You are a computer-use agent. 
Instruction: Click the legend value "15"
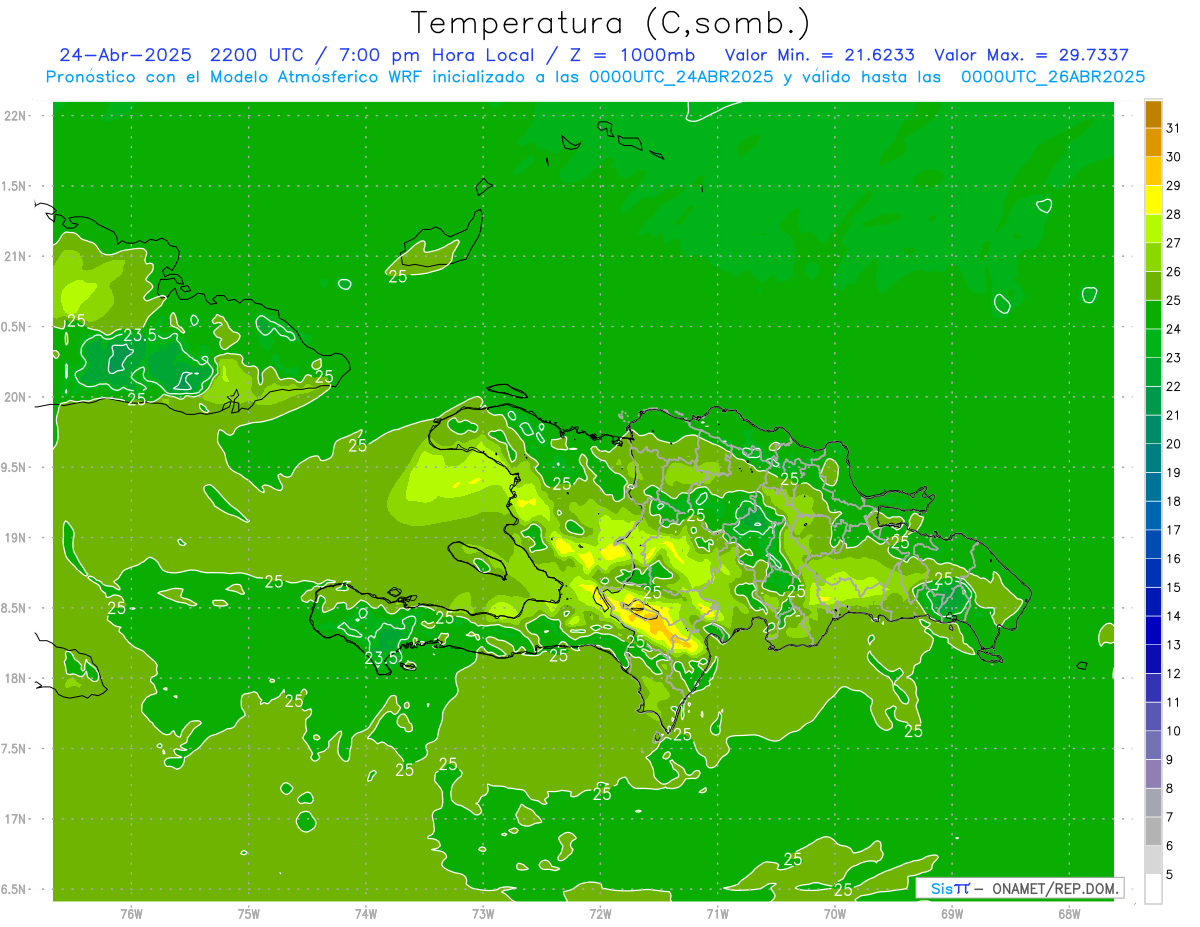1174,587
